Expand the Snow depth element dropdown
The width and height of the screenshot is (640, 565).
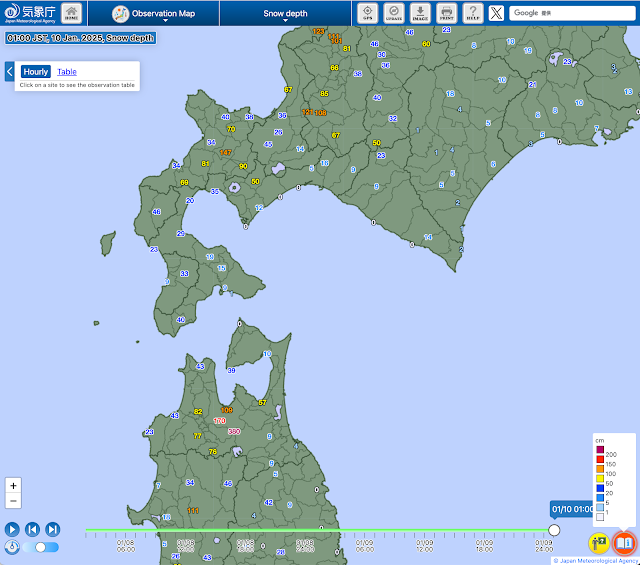[x=285, y=14]
